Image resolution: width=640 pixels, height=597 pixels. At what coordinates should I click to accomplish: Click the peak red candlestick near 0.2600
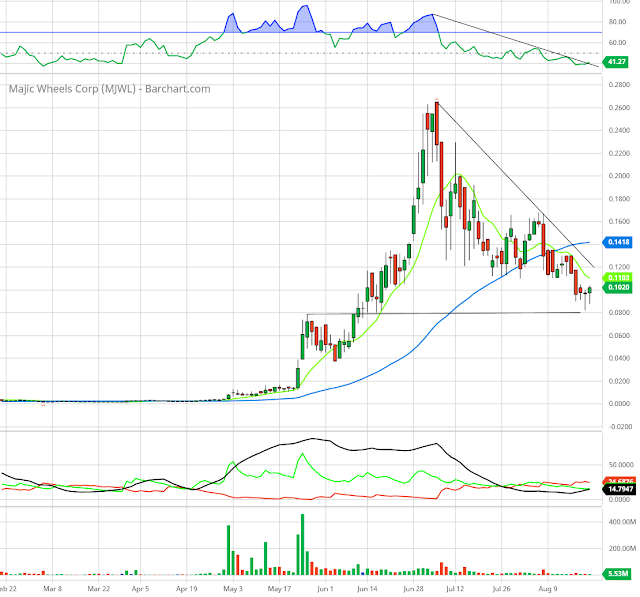pyautogui.click(x=437, y=124)
